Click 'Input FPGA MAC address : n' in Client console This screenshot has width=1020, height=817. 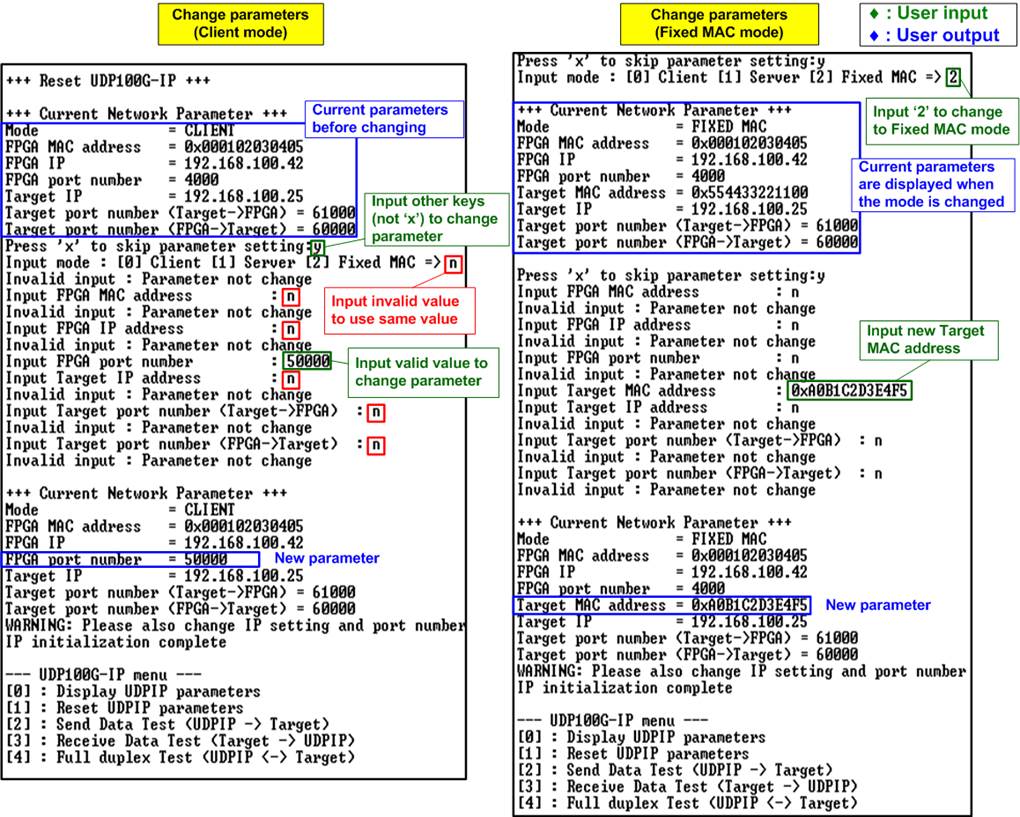(152, 296)
